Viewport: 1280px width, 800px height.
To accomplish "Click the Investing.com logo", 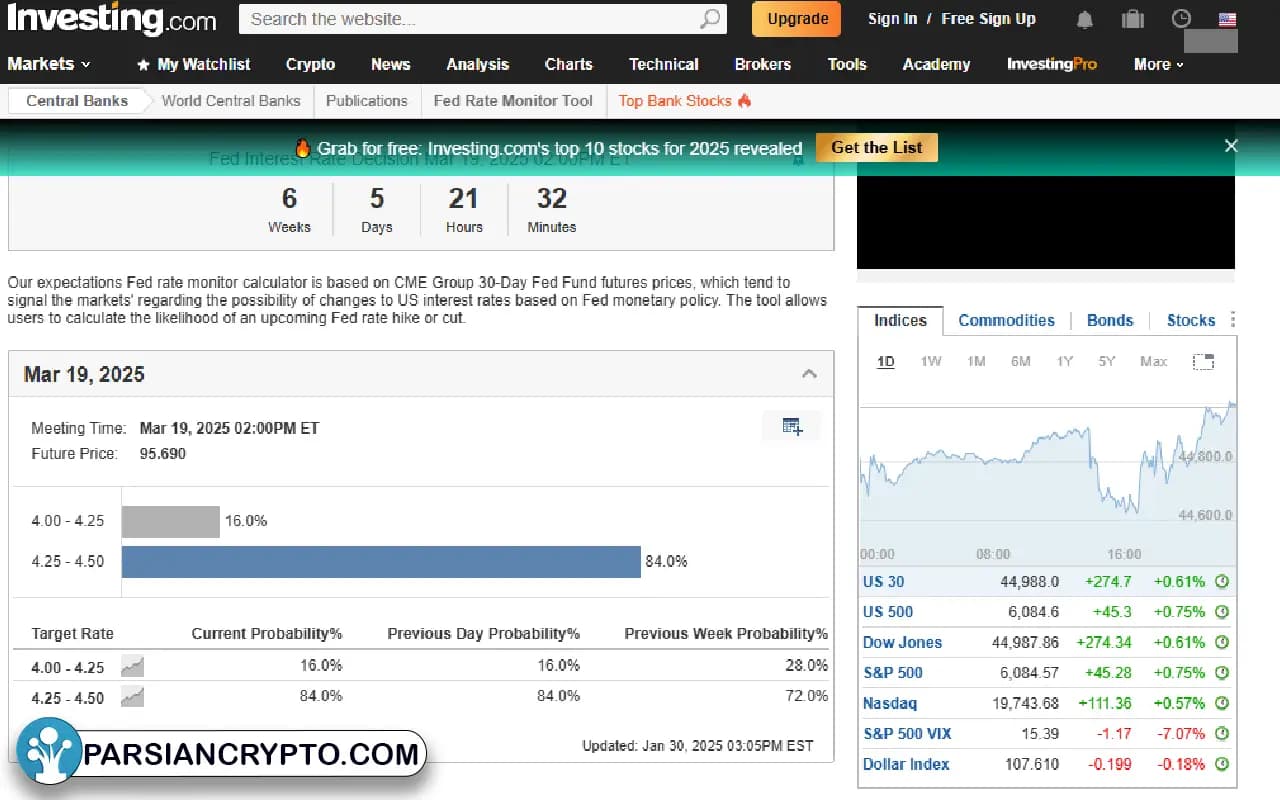I will 111,19.
